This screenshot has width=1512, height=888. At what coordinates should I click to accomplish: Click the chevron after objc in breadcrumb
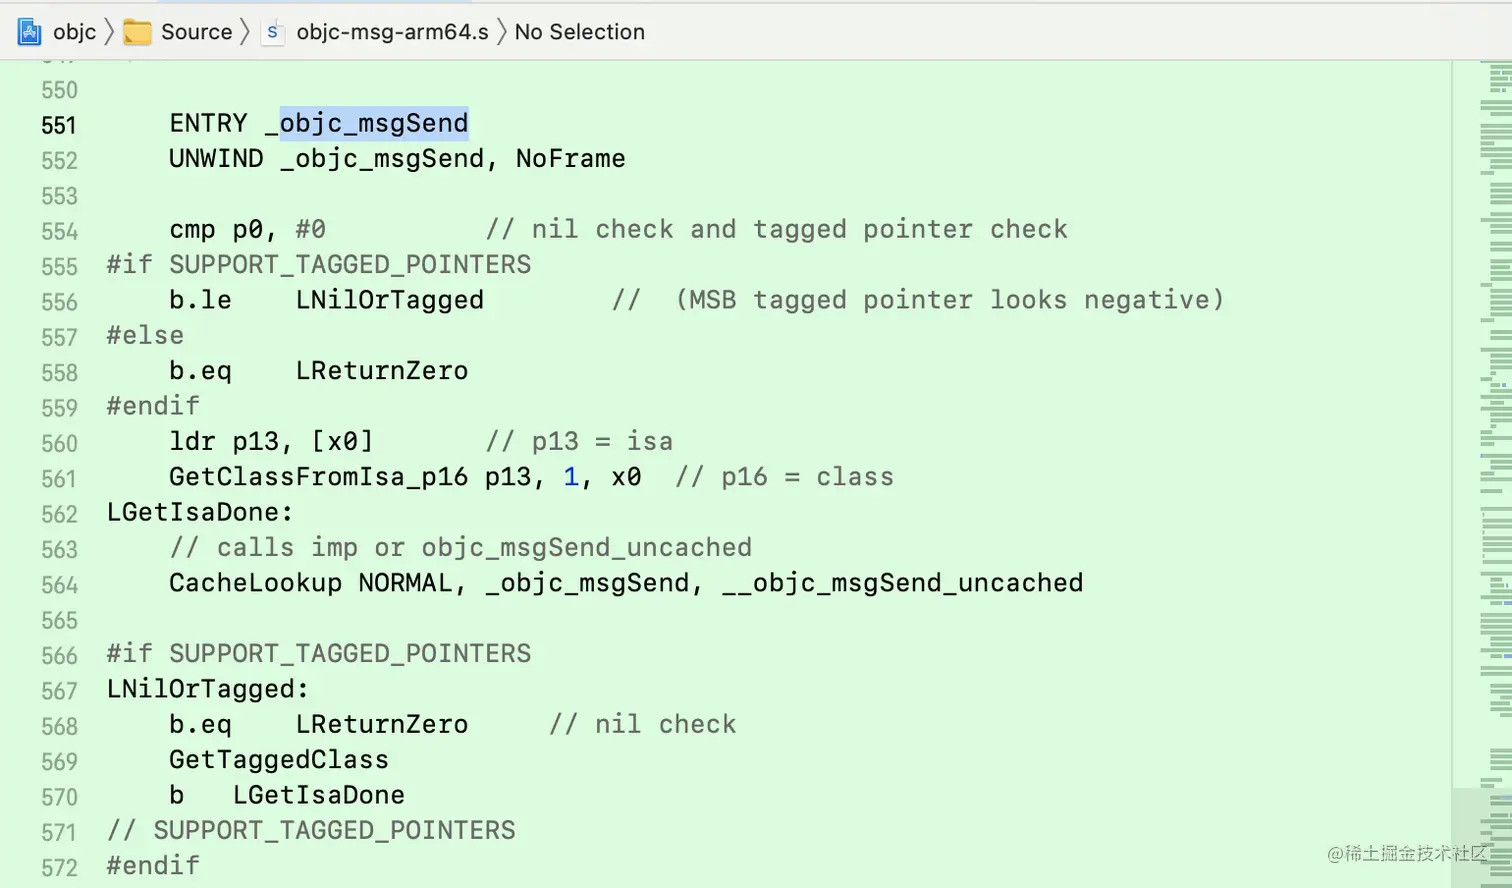[109, 32]
